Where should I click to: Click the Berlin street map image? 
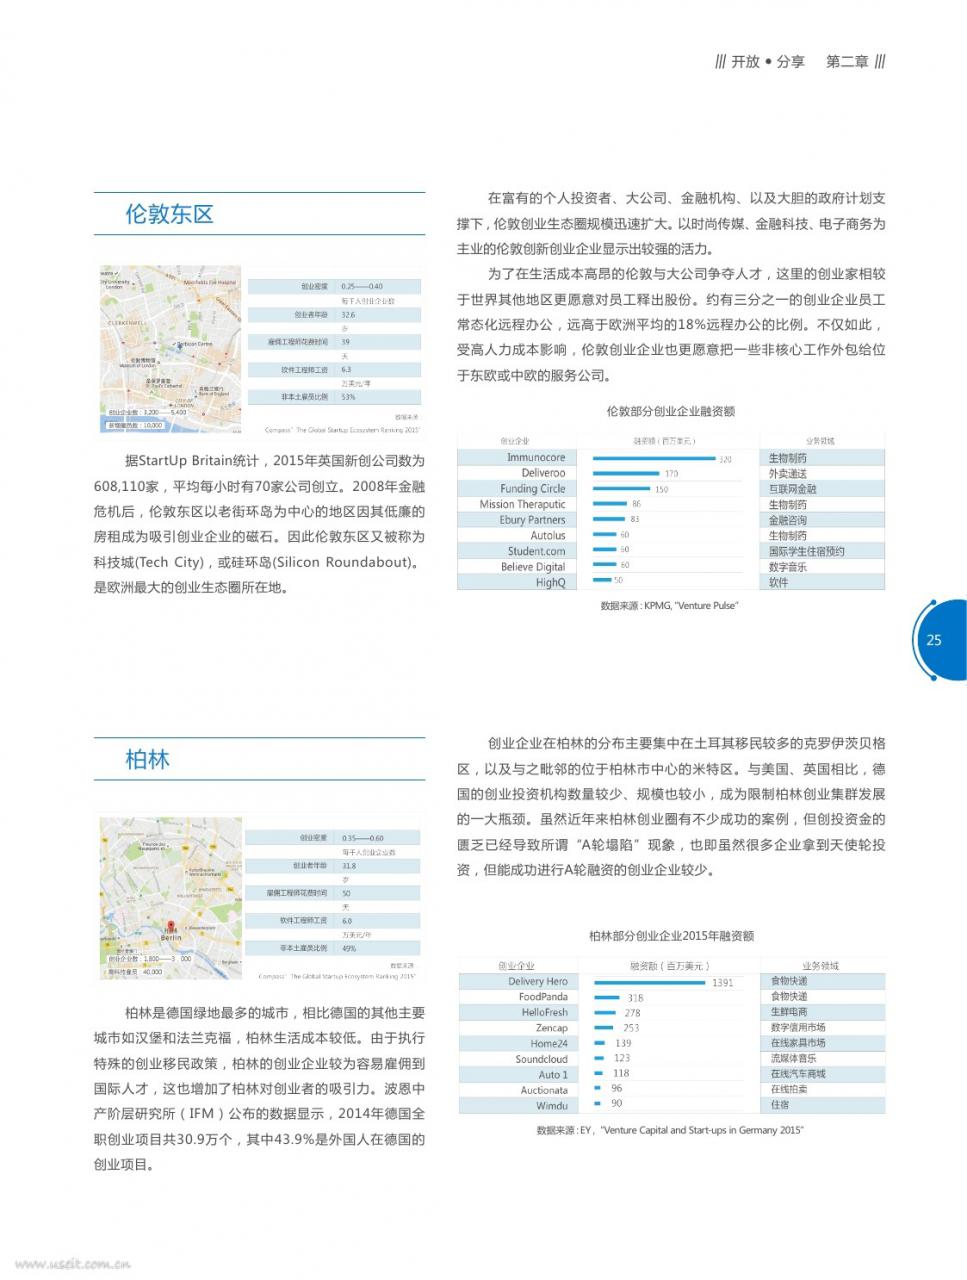170,897
